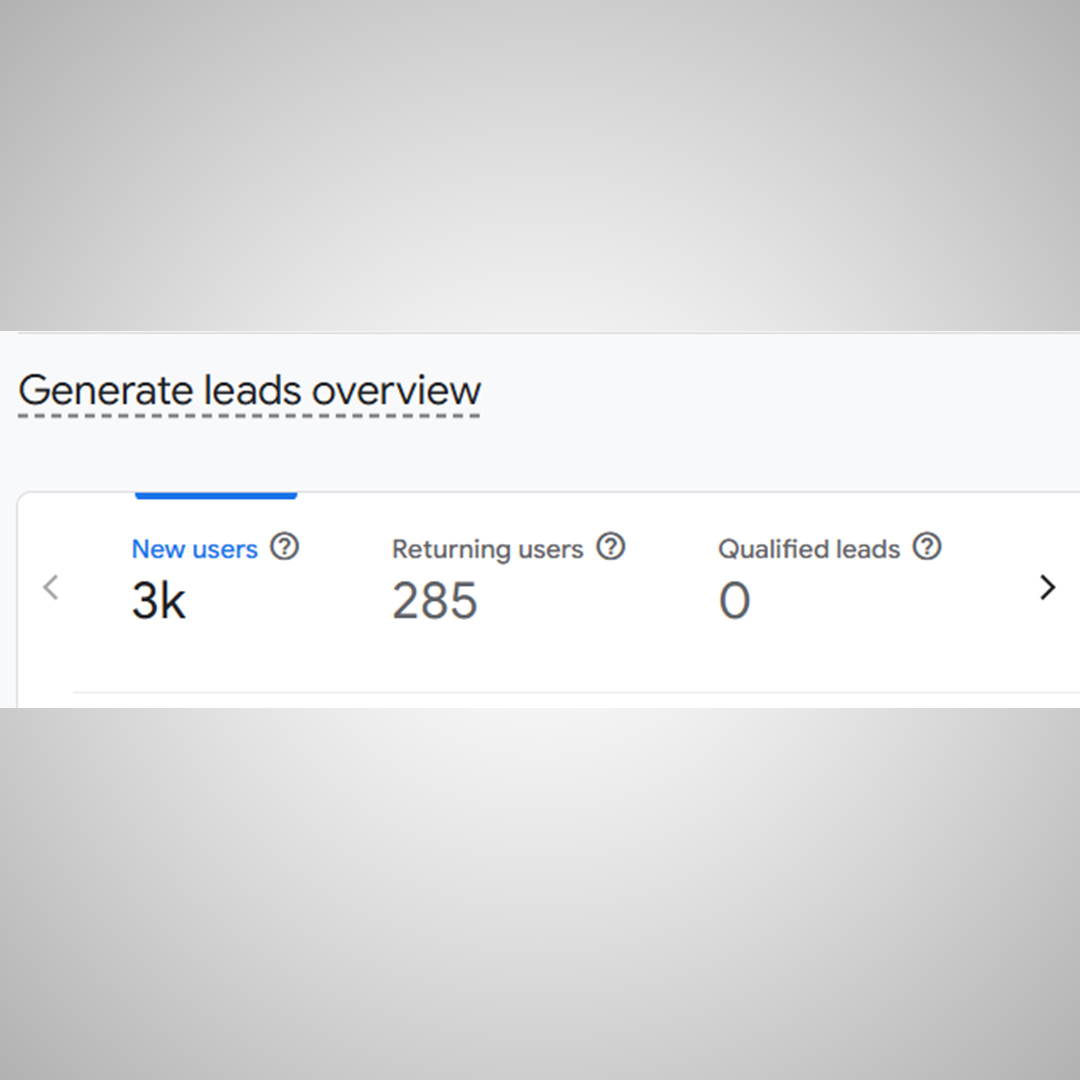Screen dimensions: 1080x1080
Task: Select the 285 Returning users count
Action: pos(435,601)
